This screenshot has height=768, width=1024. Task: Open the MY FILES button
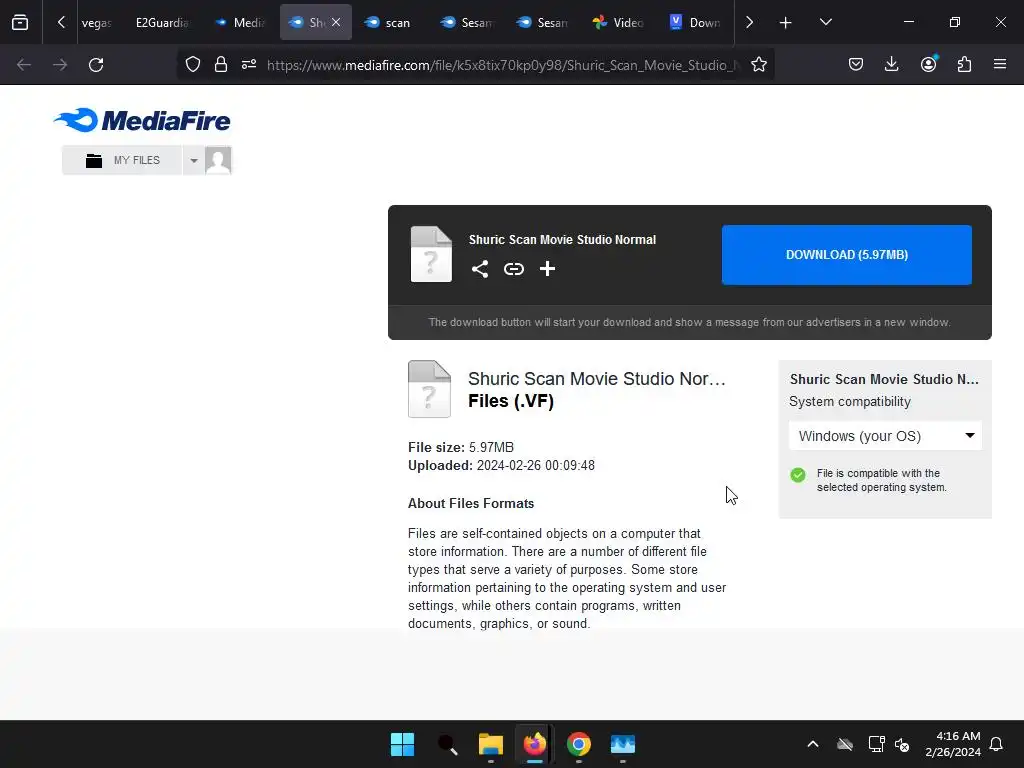coord(122,161)
